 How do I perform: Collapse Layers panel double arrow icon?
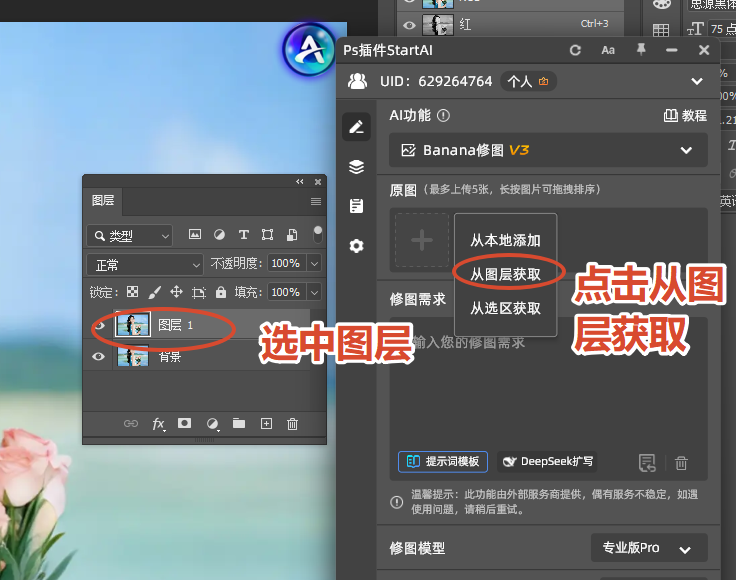pyautogui.click(x=299, y=182)
